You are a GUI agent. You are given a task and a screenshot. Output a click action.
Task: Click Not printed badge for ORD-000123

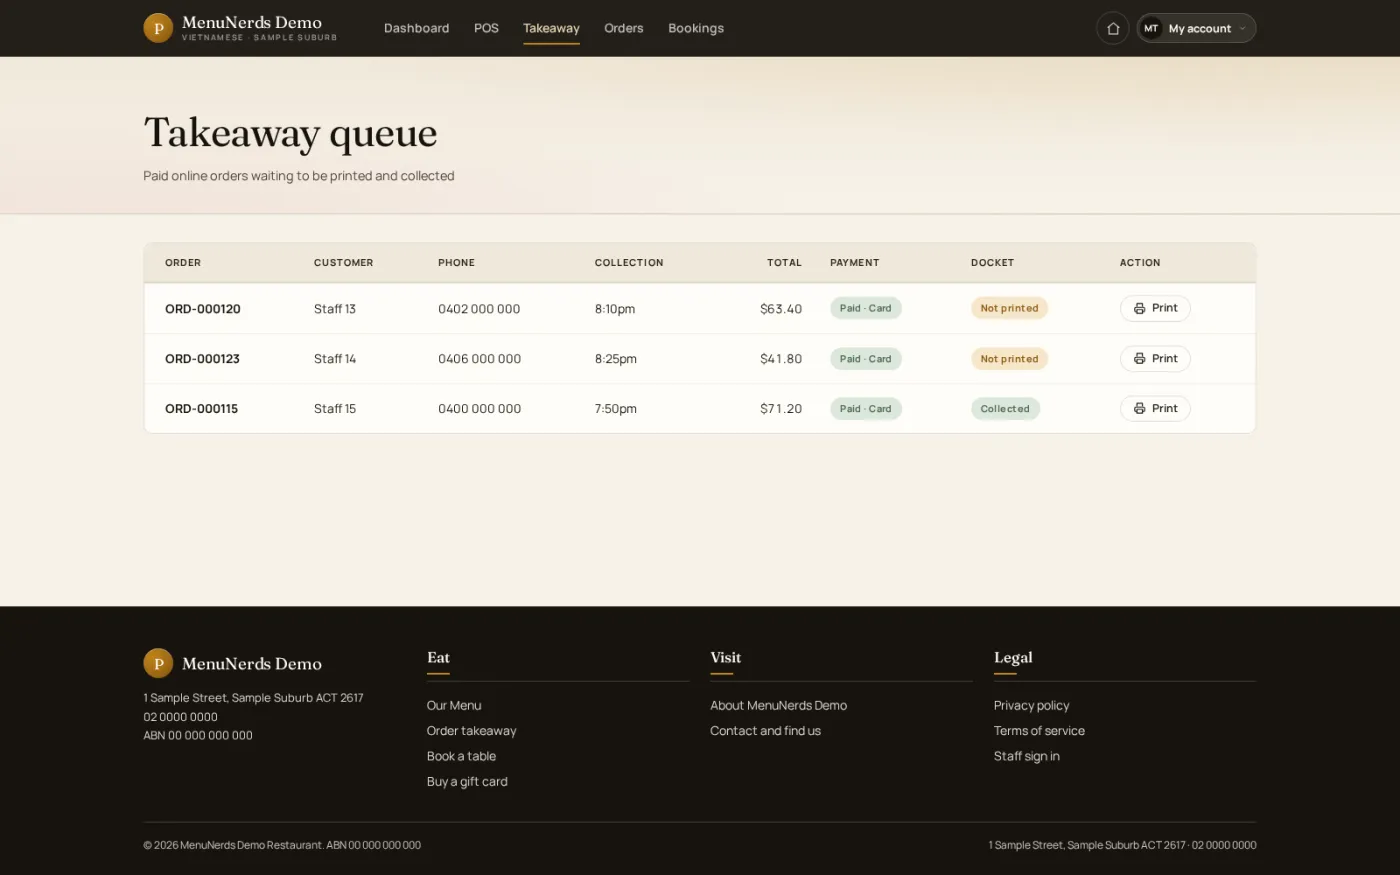(1009, 359)
